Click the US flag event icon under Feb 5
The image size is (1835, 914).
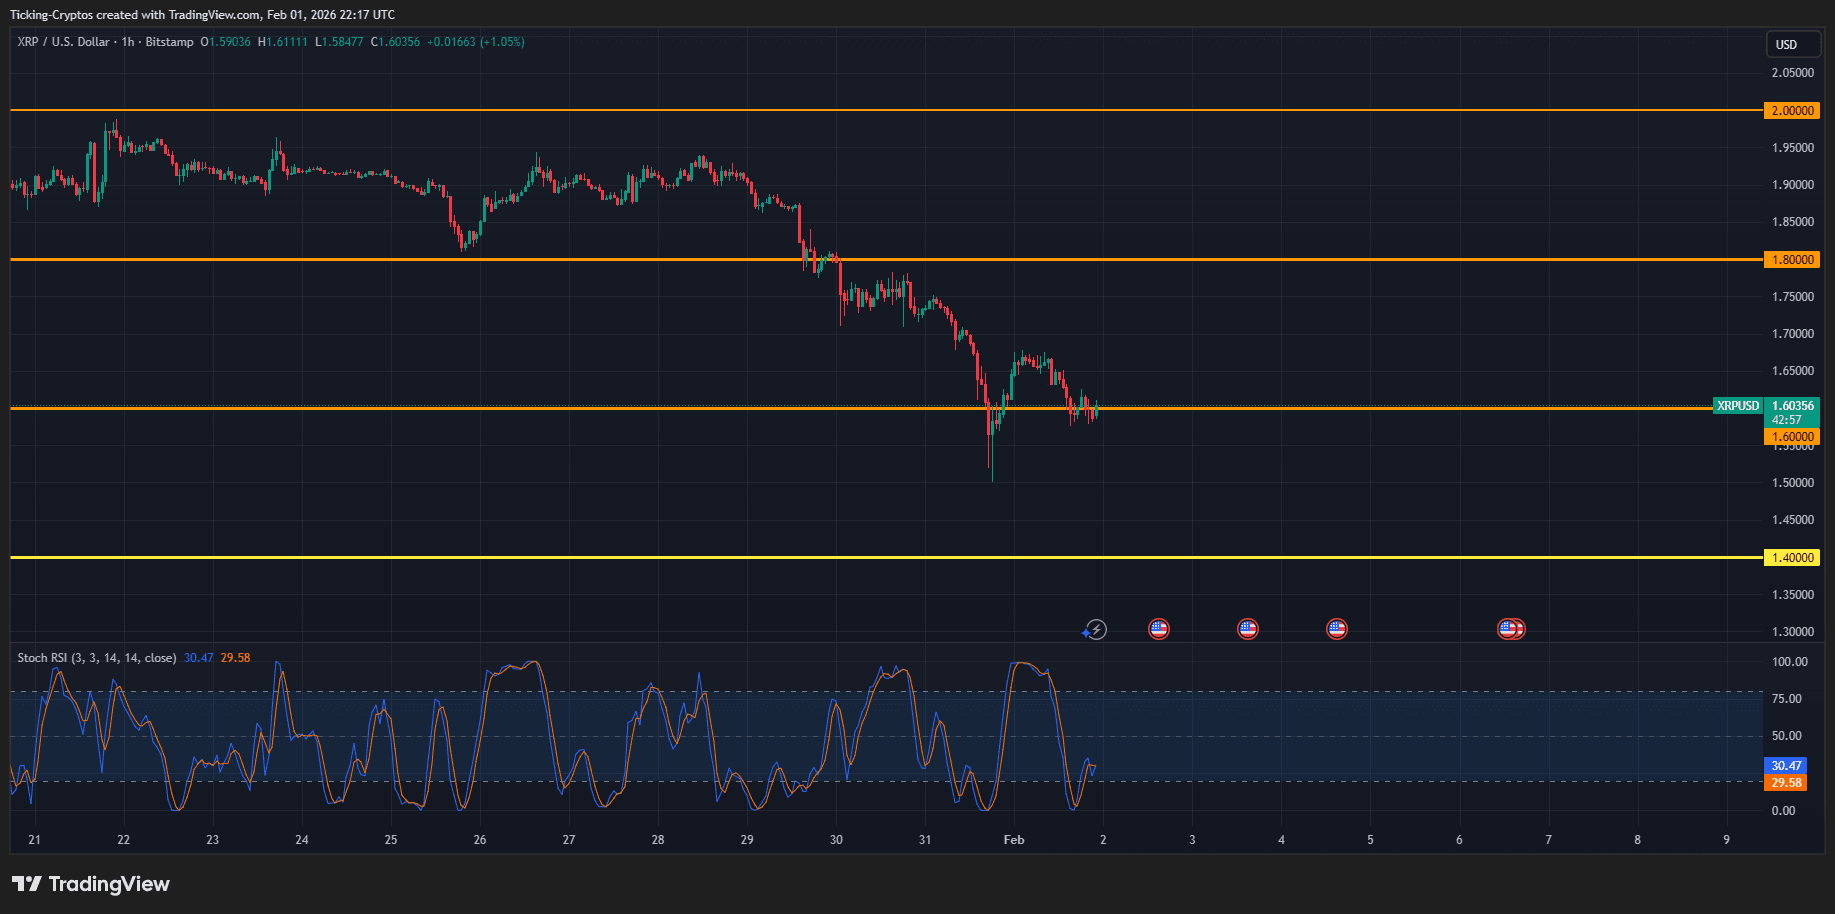(1337, 628)
